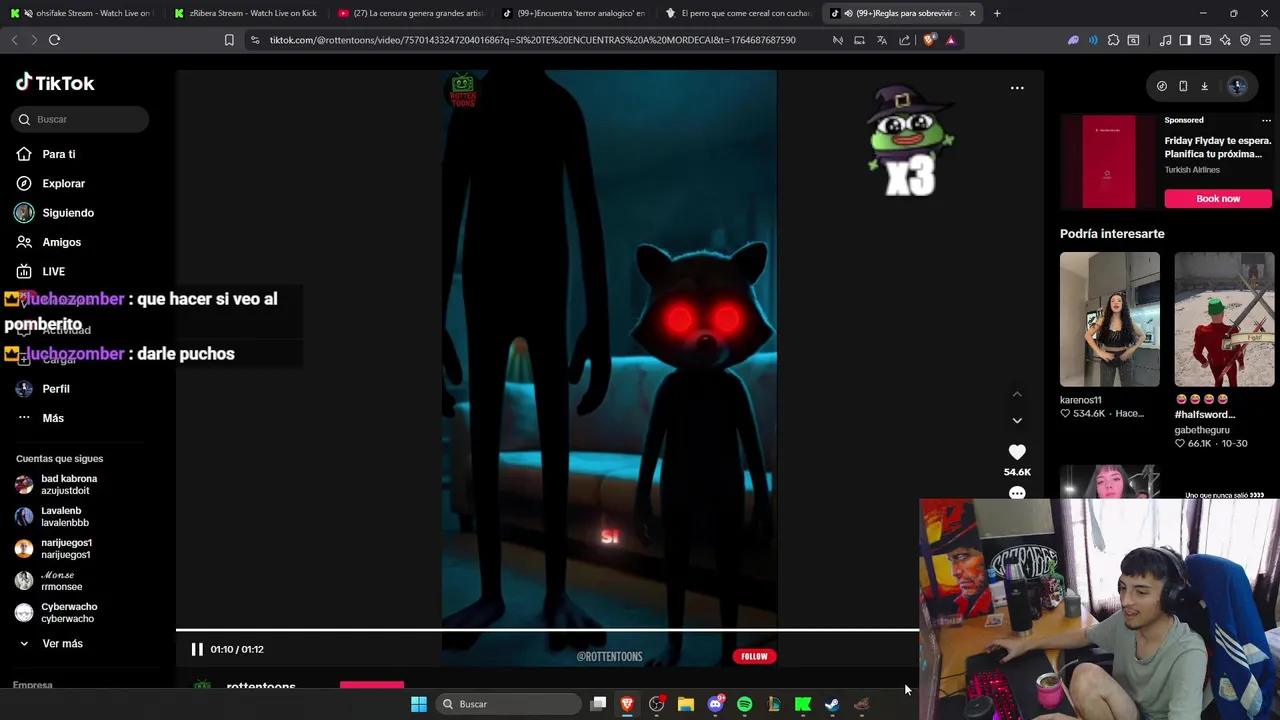Click the Windows taskbar search box

click(x=509, y=704)
